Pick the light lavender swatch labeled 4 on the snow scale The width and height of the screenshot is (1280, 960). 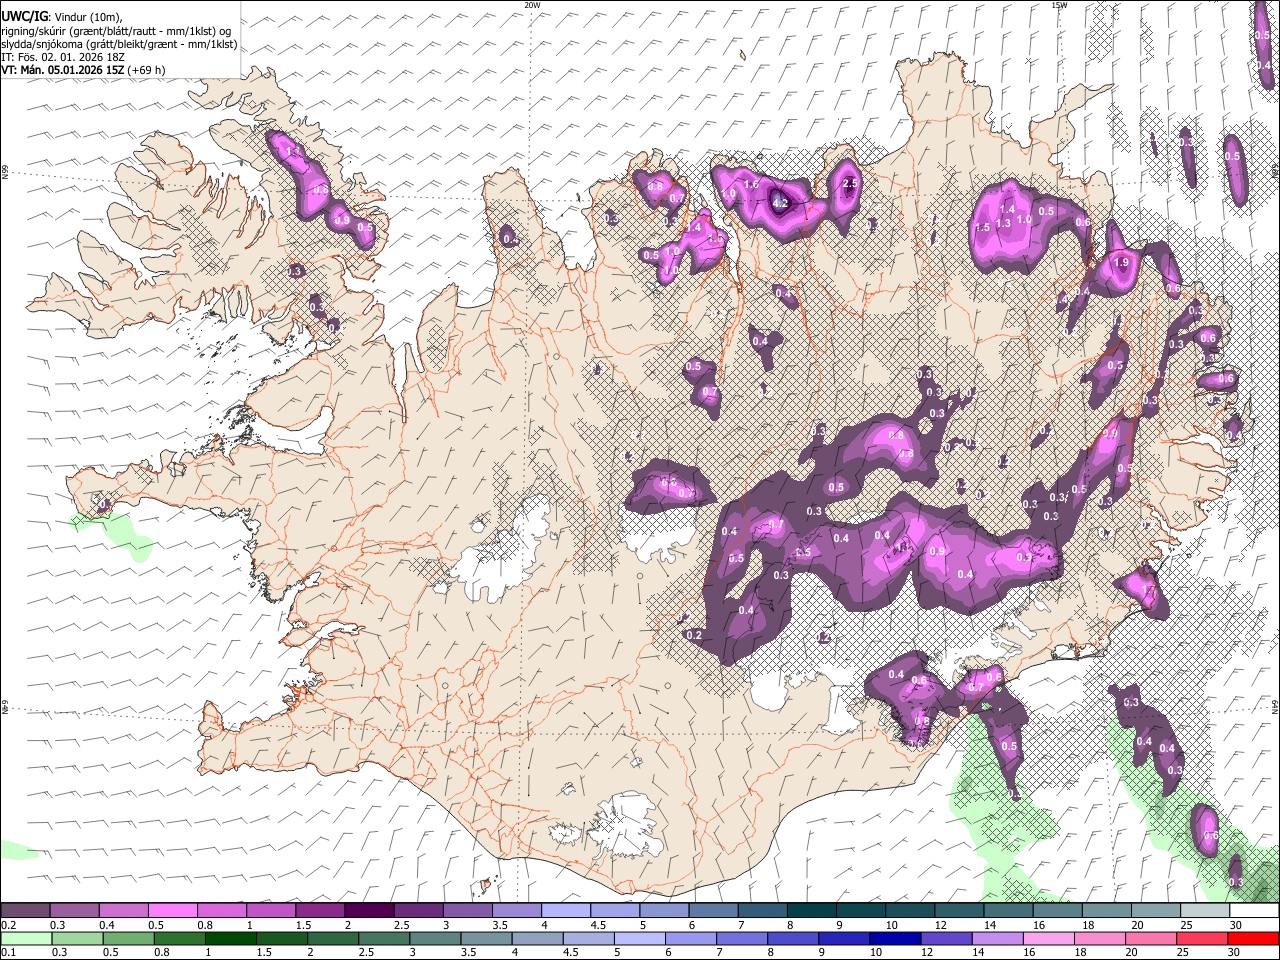tap(565, 911)
